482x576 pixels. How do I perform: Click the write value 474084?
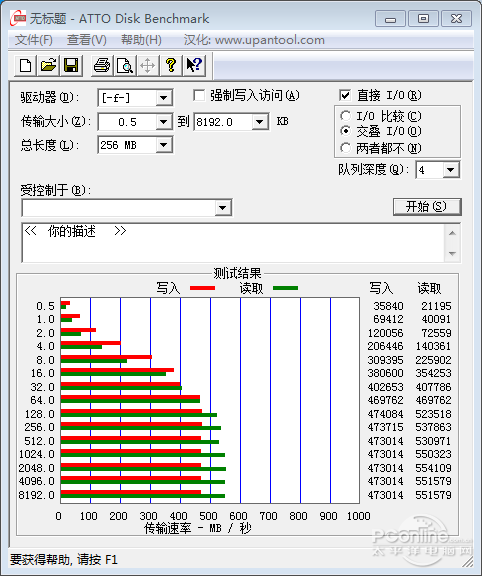[385, 414]
